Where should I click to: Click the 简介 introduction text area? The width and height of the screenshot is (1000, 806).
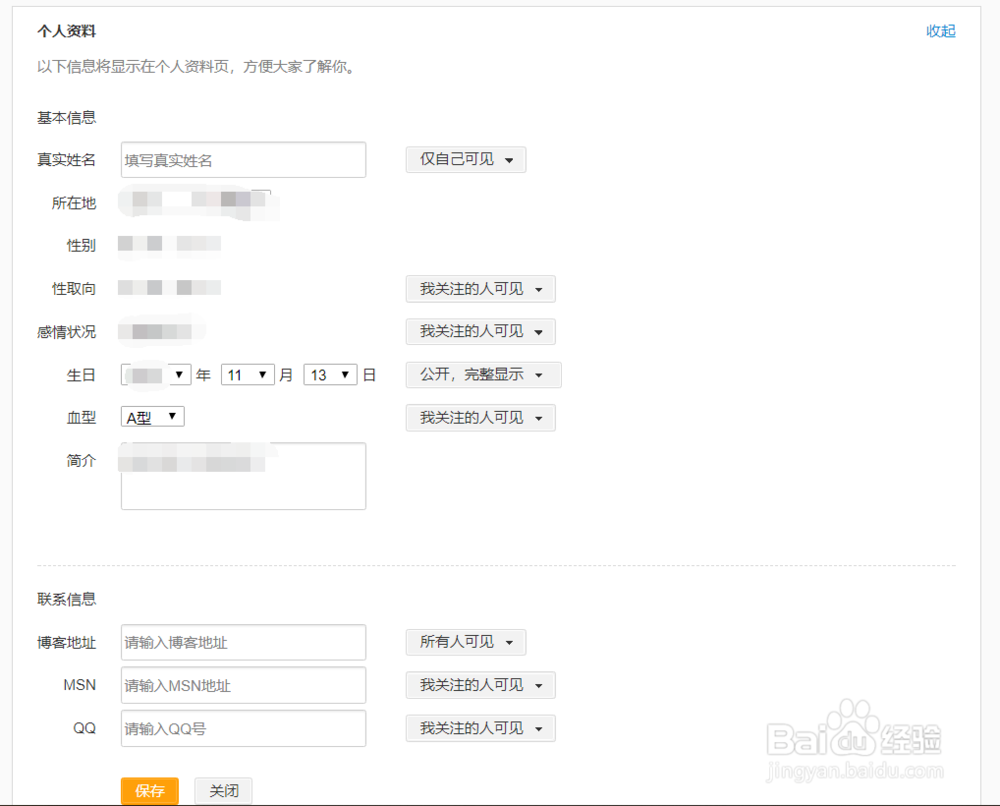[243, 476]
